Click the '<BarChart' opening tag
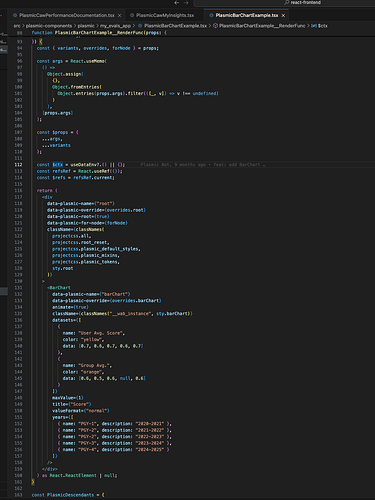 click(59, 288)
